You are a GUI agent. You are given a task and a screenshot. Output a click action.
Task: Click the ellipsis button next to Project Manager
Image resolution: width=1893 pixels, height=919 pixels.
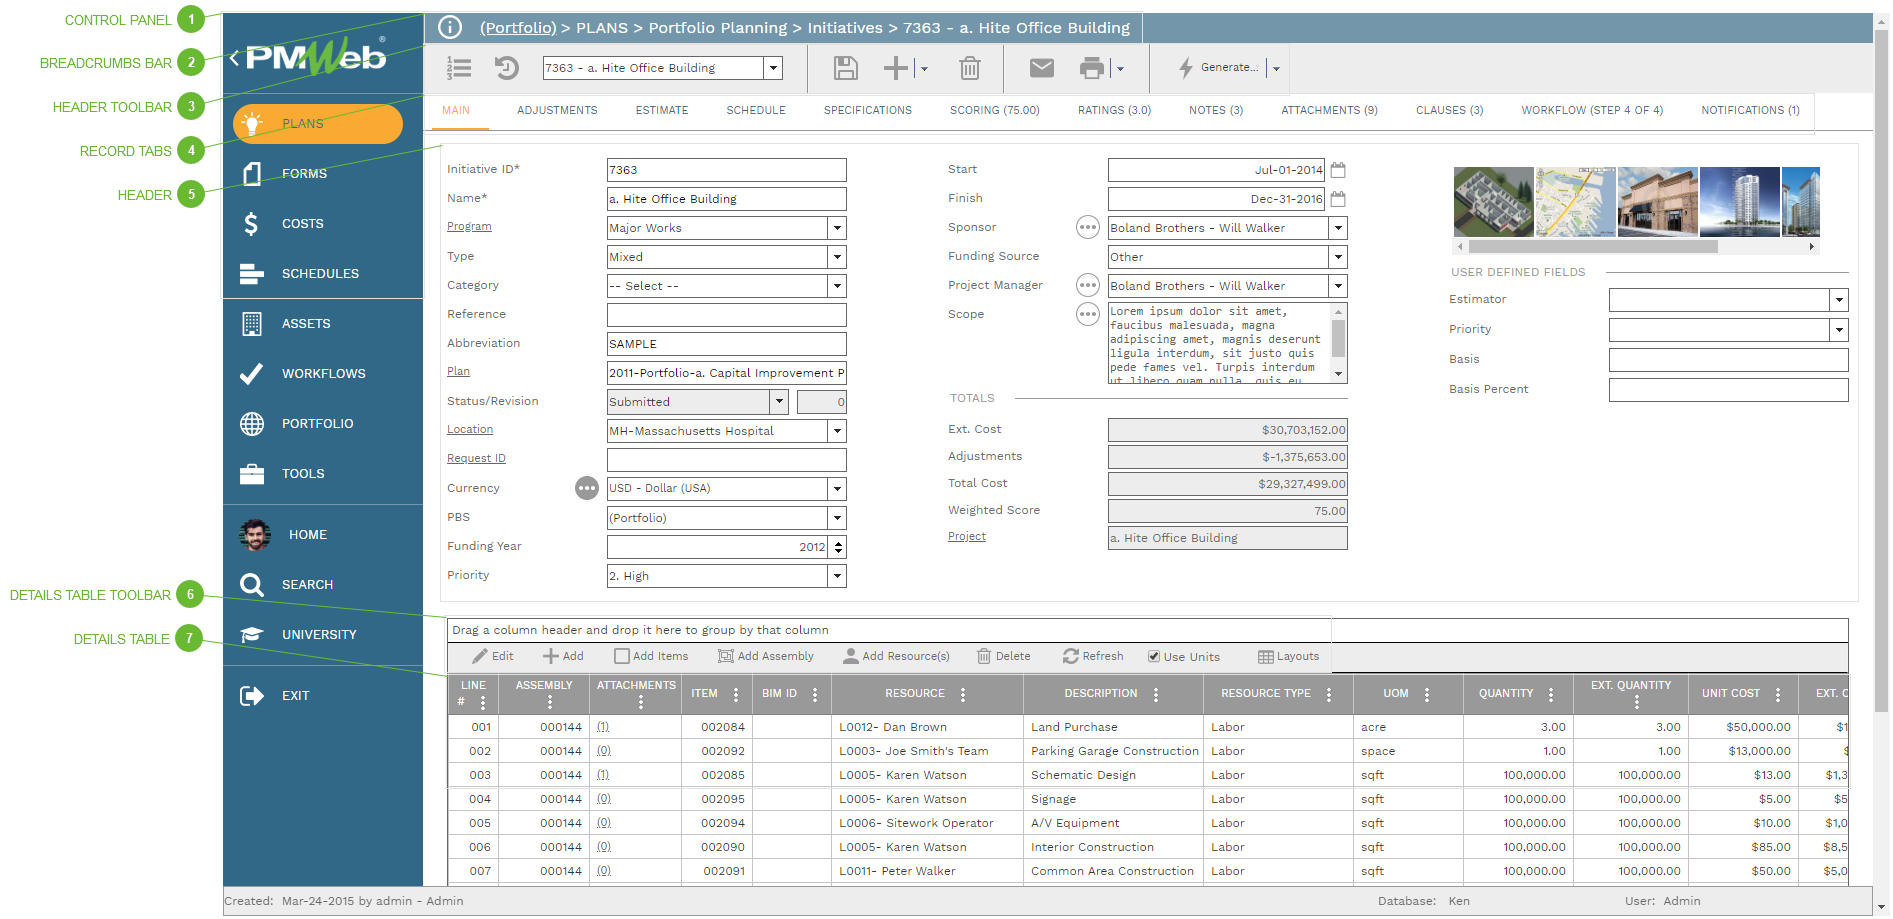coord(1087,286)
